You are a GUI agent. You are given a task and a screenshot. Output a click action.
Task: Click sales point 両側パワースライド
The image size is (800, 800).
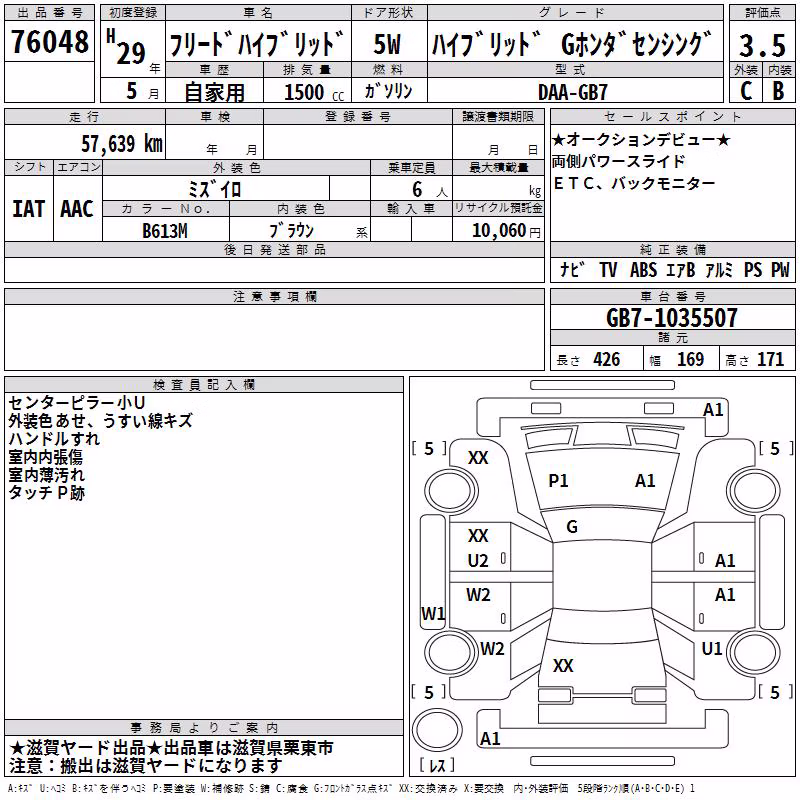[x=618, y=161]
